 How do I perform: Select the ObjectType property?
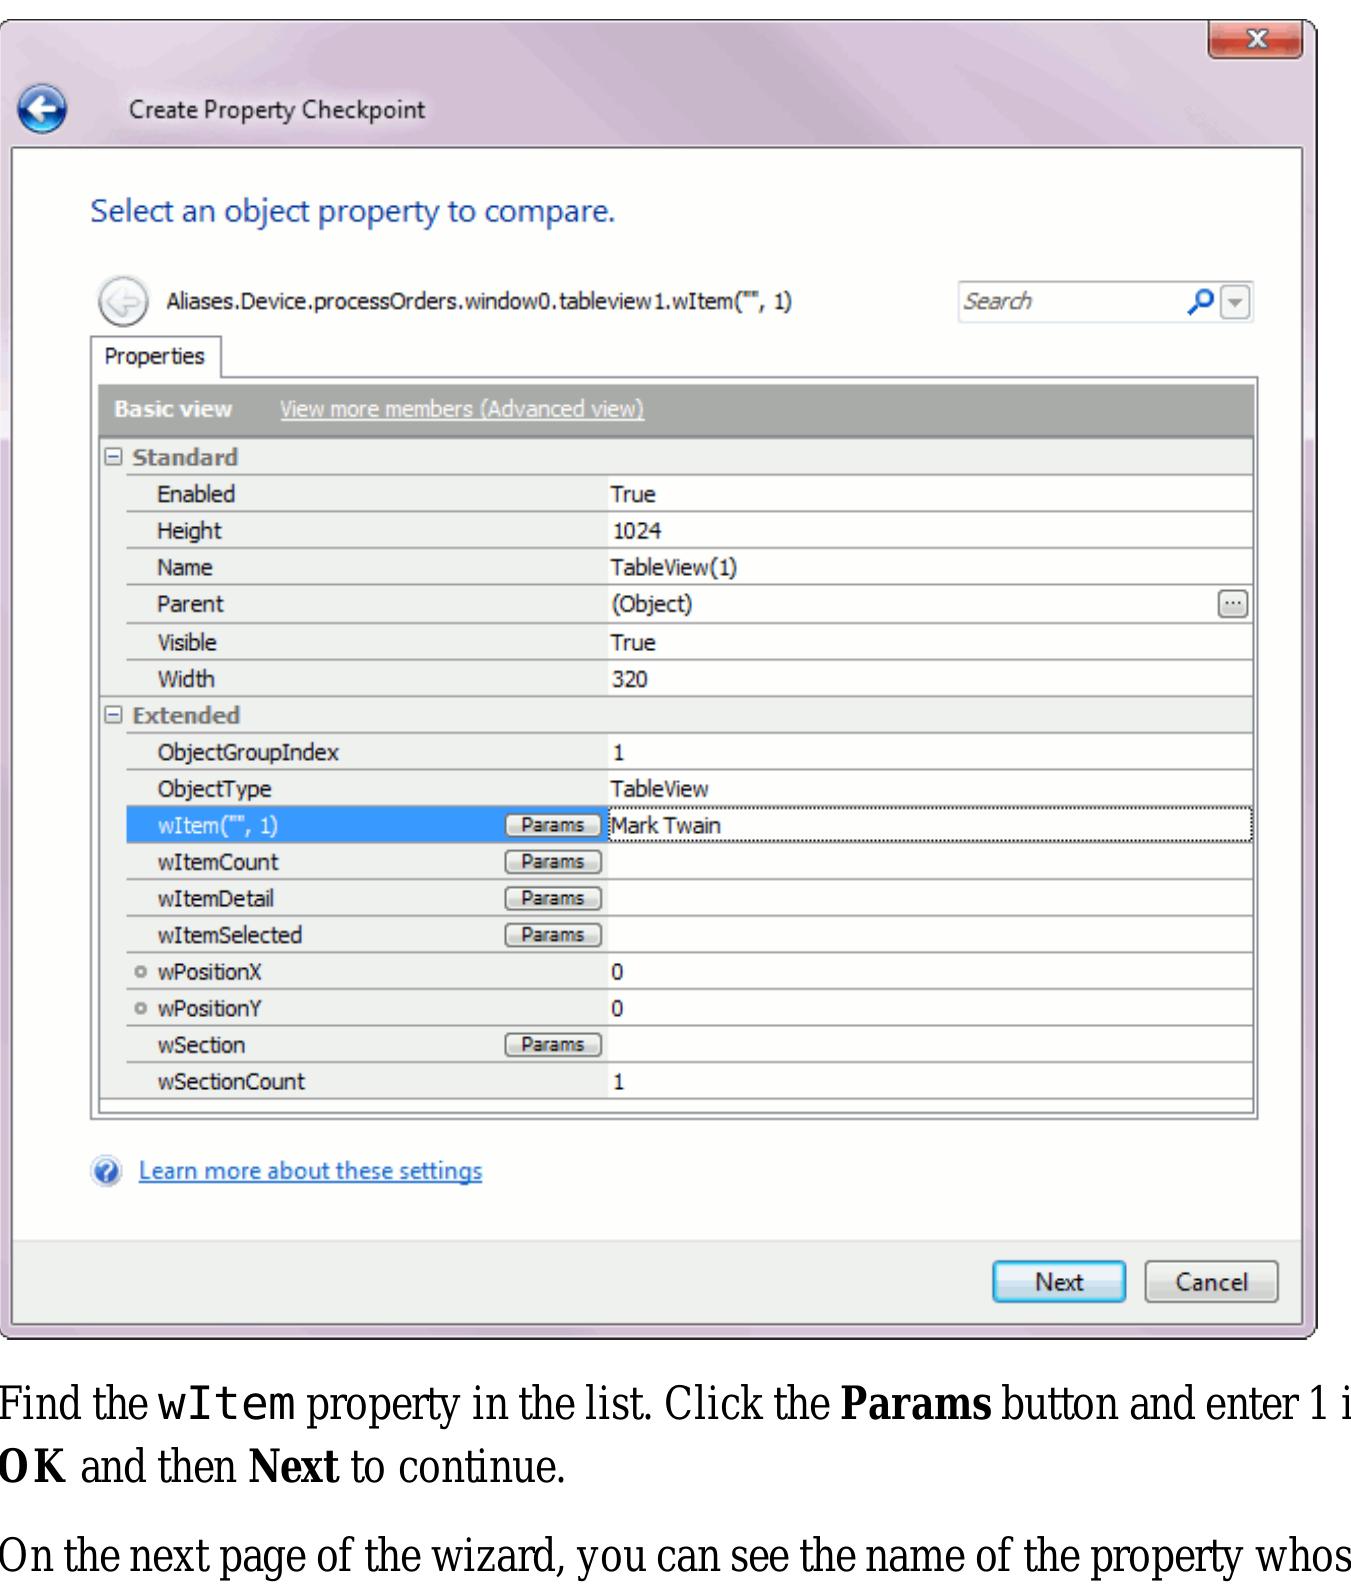pos(689,789)
